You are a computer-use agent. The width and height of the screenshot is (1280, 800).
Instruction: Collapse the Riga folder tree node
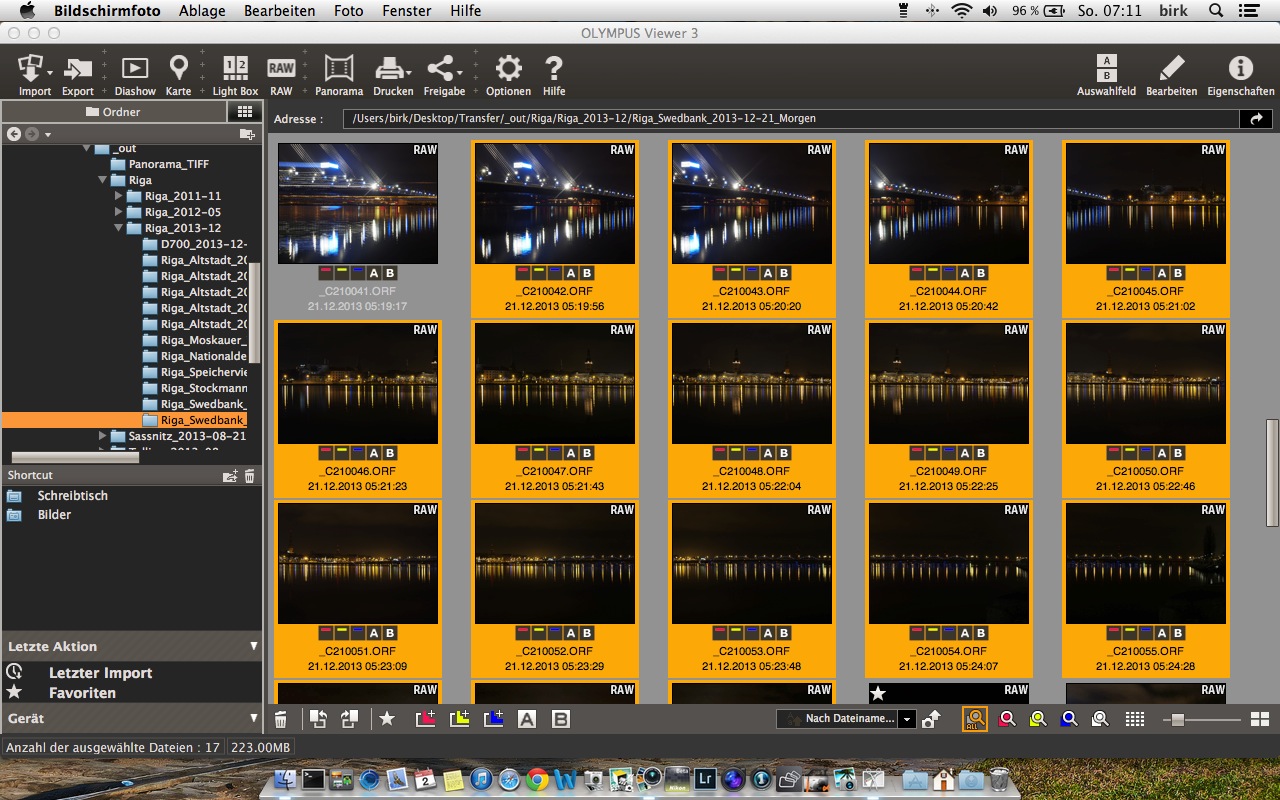coord(103,181)
